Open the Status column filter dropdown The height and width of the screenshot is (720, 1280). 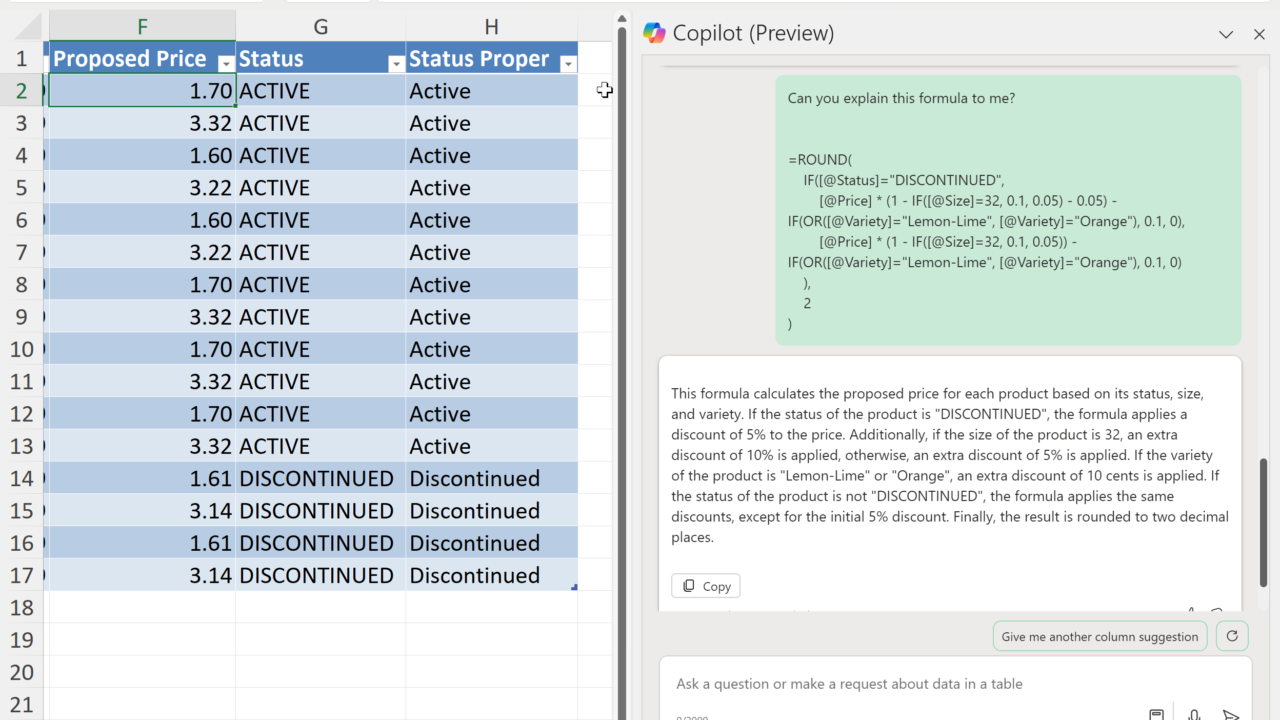click(396, 64)
